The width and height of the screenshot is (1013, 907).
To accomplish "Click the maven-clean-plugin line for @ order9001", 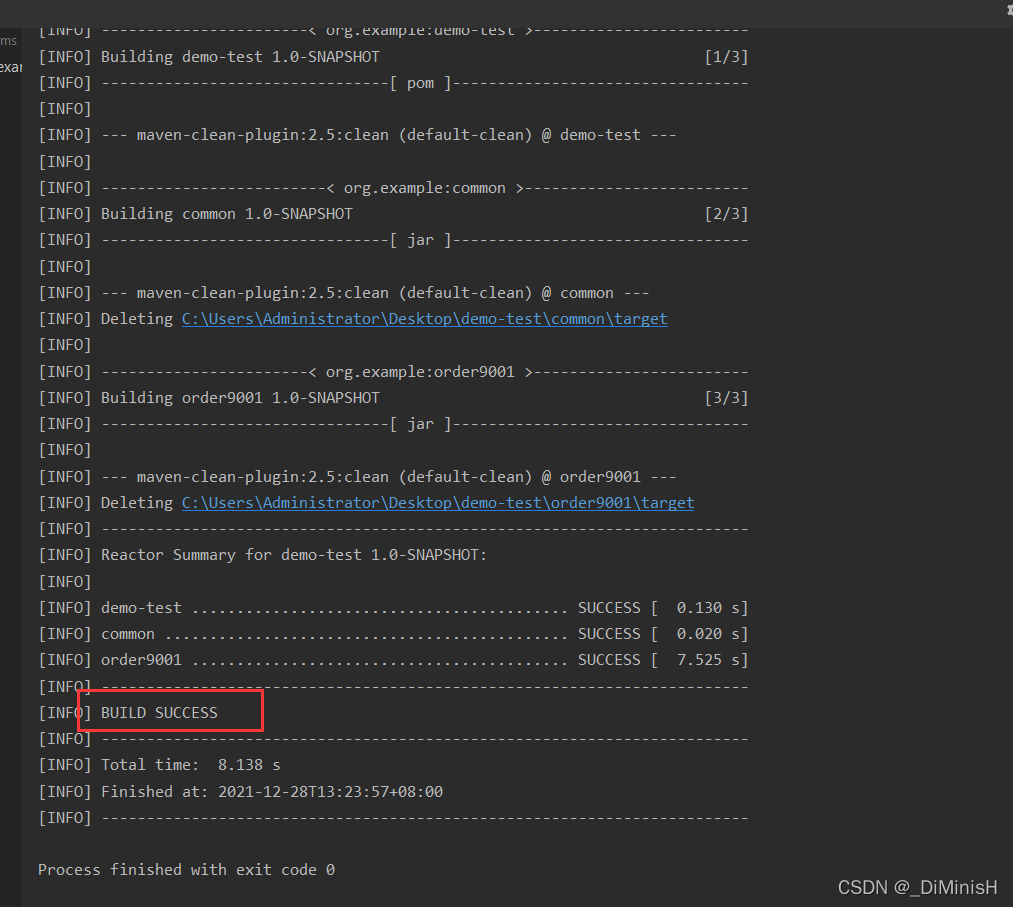I will (x=357, y=477).
